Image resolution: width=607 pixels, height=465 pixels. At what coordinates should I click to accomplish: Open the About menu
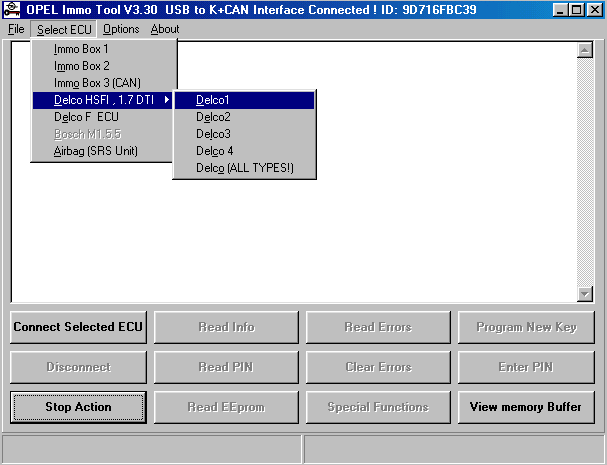pos(165,29)
